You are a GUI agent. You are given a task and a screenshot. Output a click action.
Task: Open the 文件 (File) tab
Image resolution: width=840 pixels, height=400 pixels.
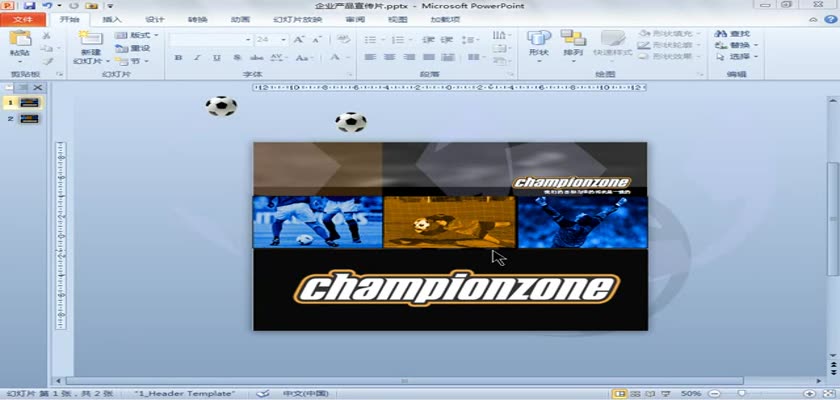click(22, 20)
